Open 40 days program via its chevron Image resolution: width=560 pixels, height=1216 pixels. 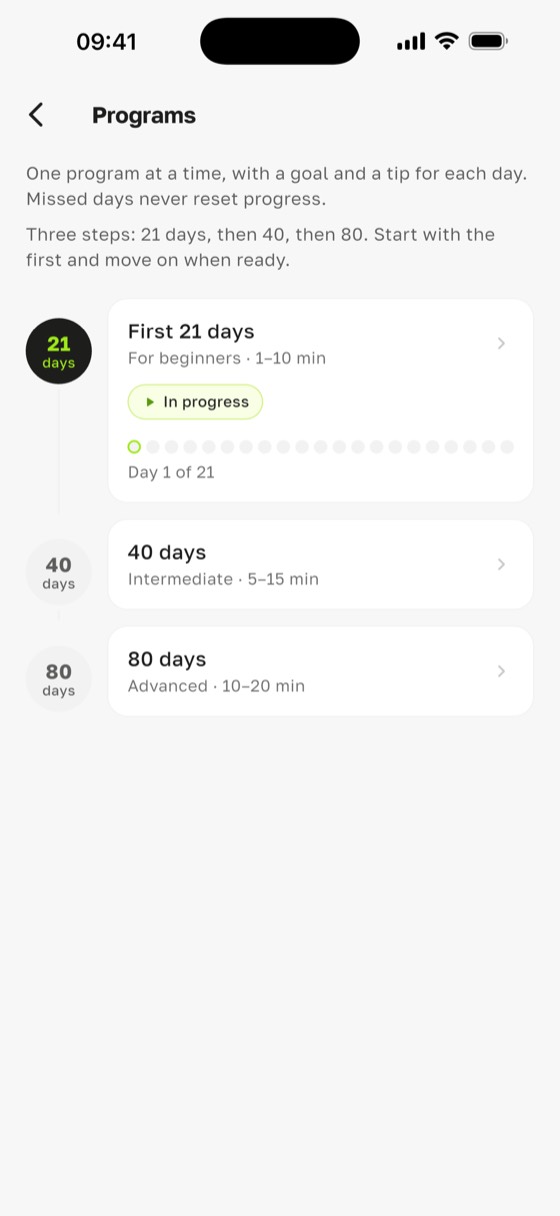pos(502,564)
